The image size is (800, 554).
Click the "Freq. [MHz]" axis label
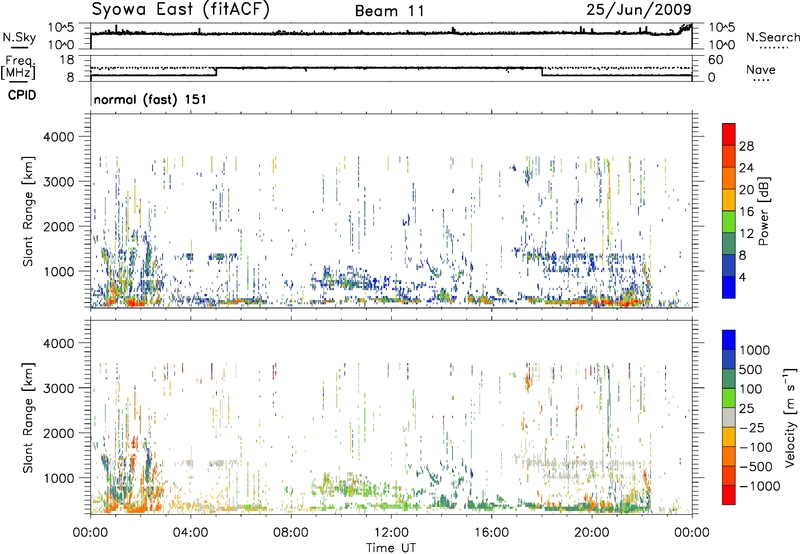18,68
